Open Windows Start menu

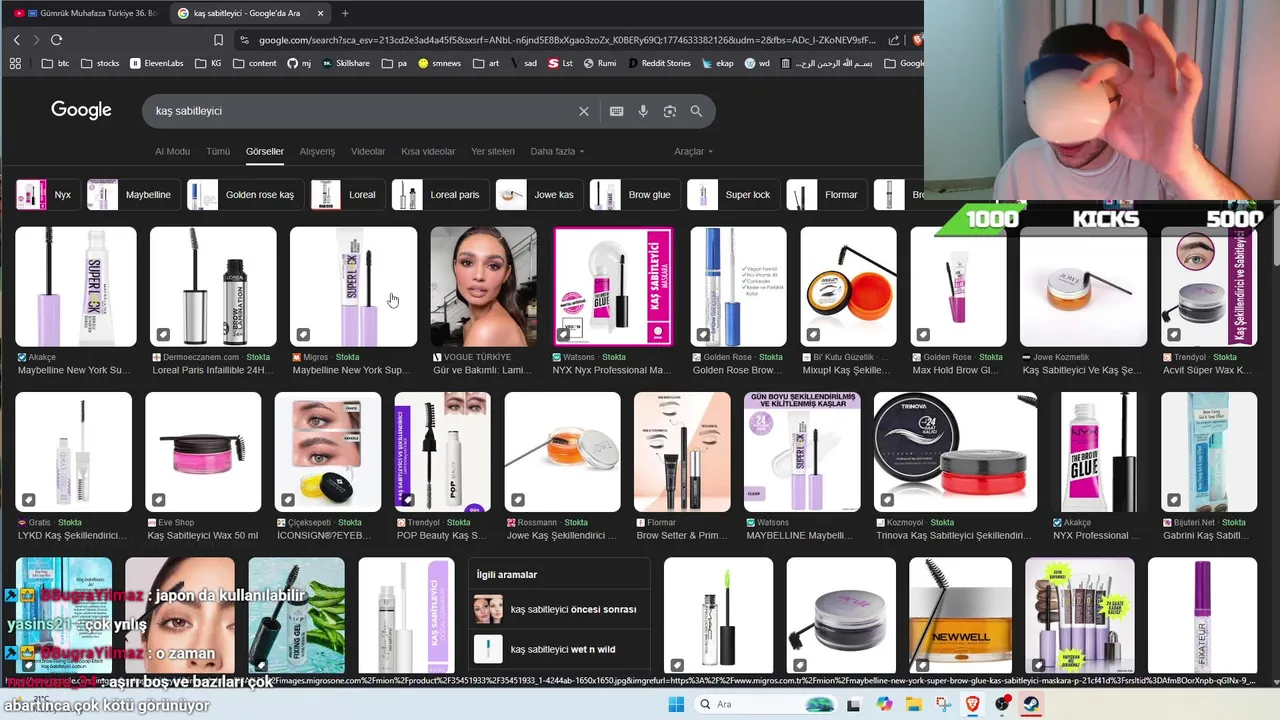click(676, 704)
